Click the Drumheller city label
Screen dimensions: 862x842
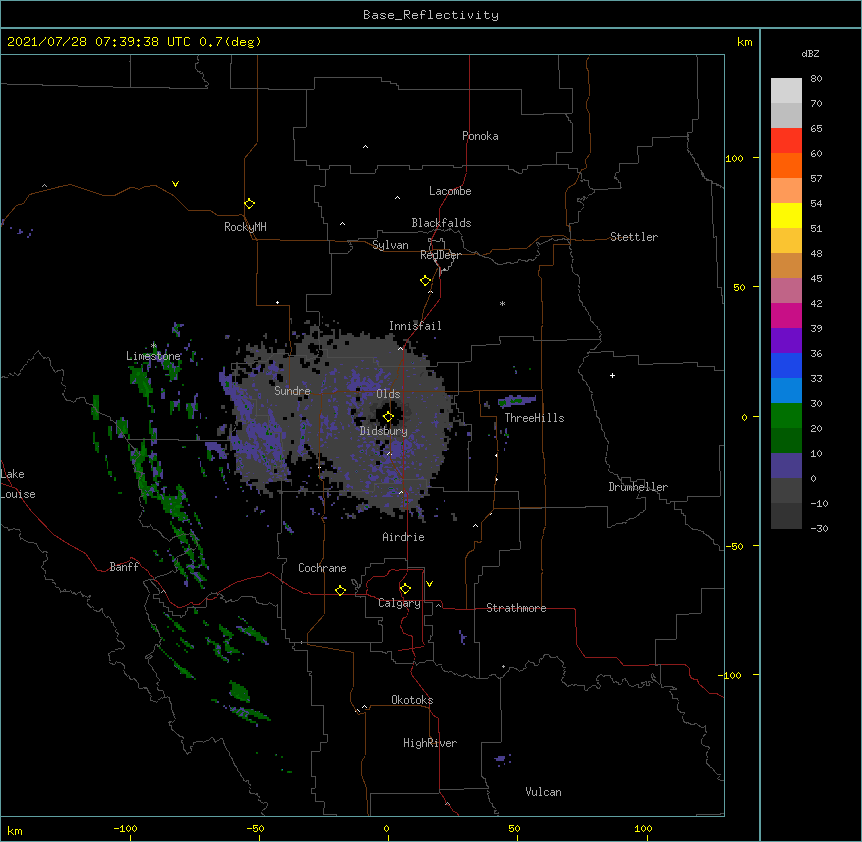coord(638,487)
